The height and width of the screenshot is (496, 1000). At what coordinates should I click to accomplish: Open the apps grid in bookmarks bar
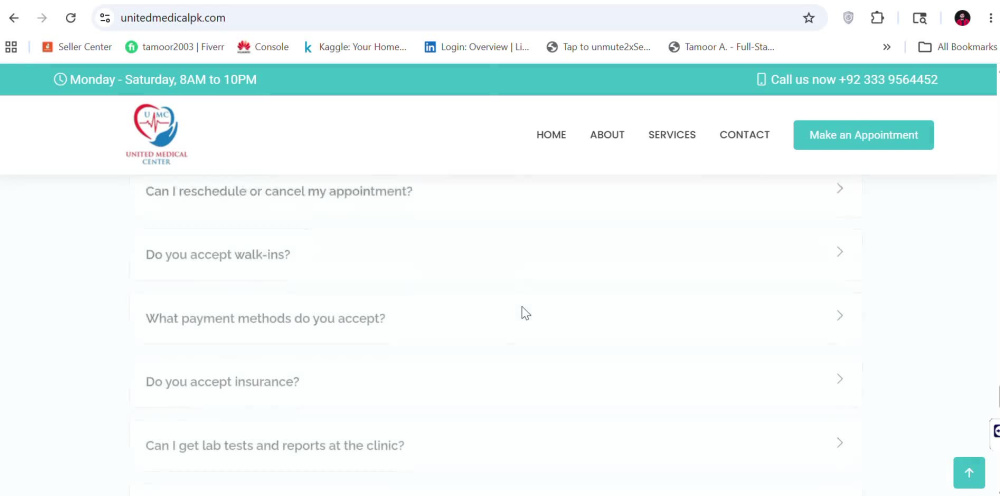(11, 47)
